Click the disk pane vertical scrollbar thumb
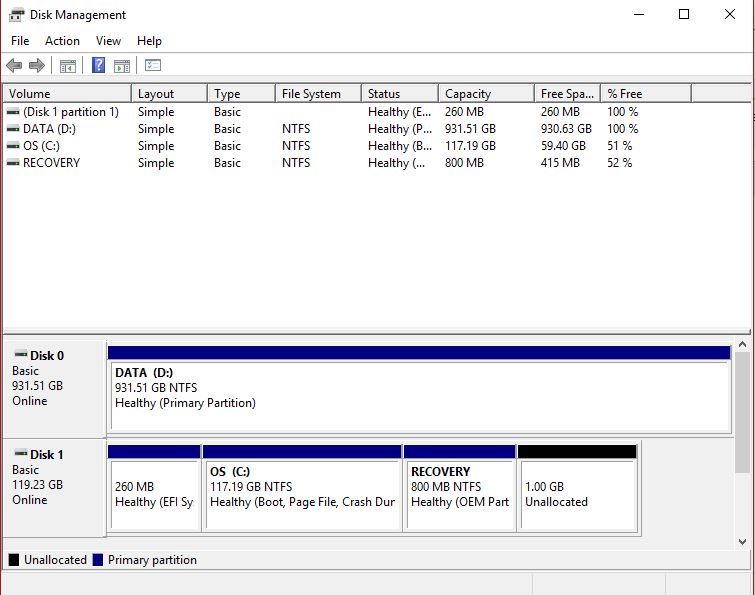This screenshot has height=595, width=755. point(742,412)
